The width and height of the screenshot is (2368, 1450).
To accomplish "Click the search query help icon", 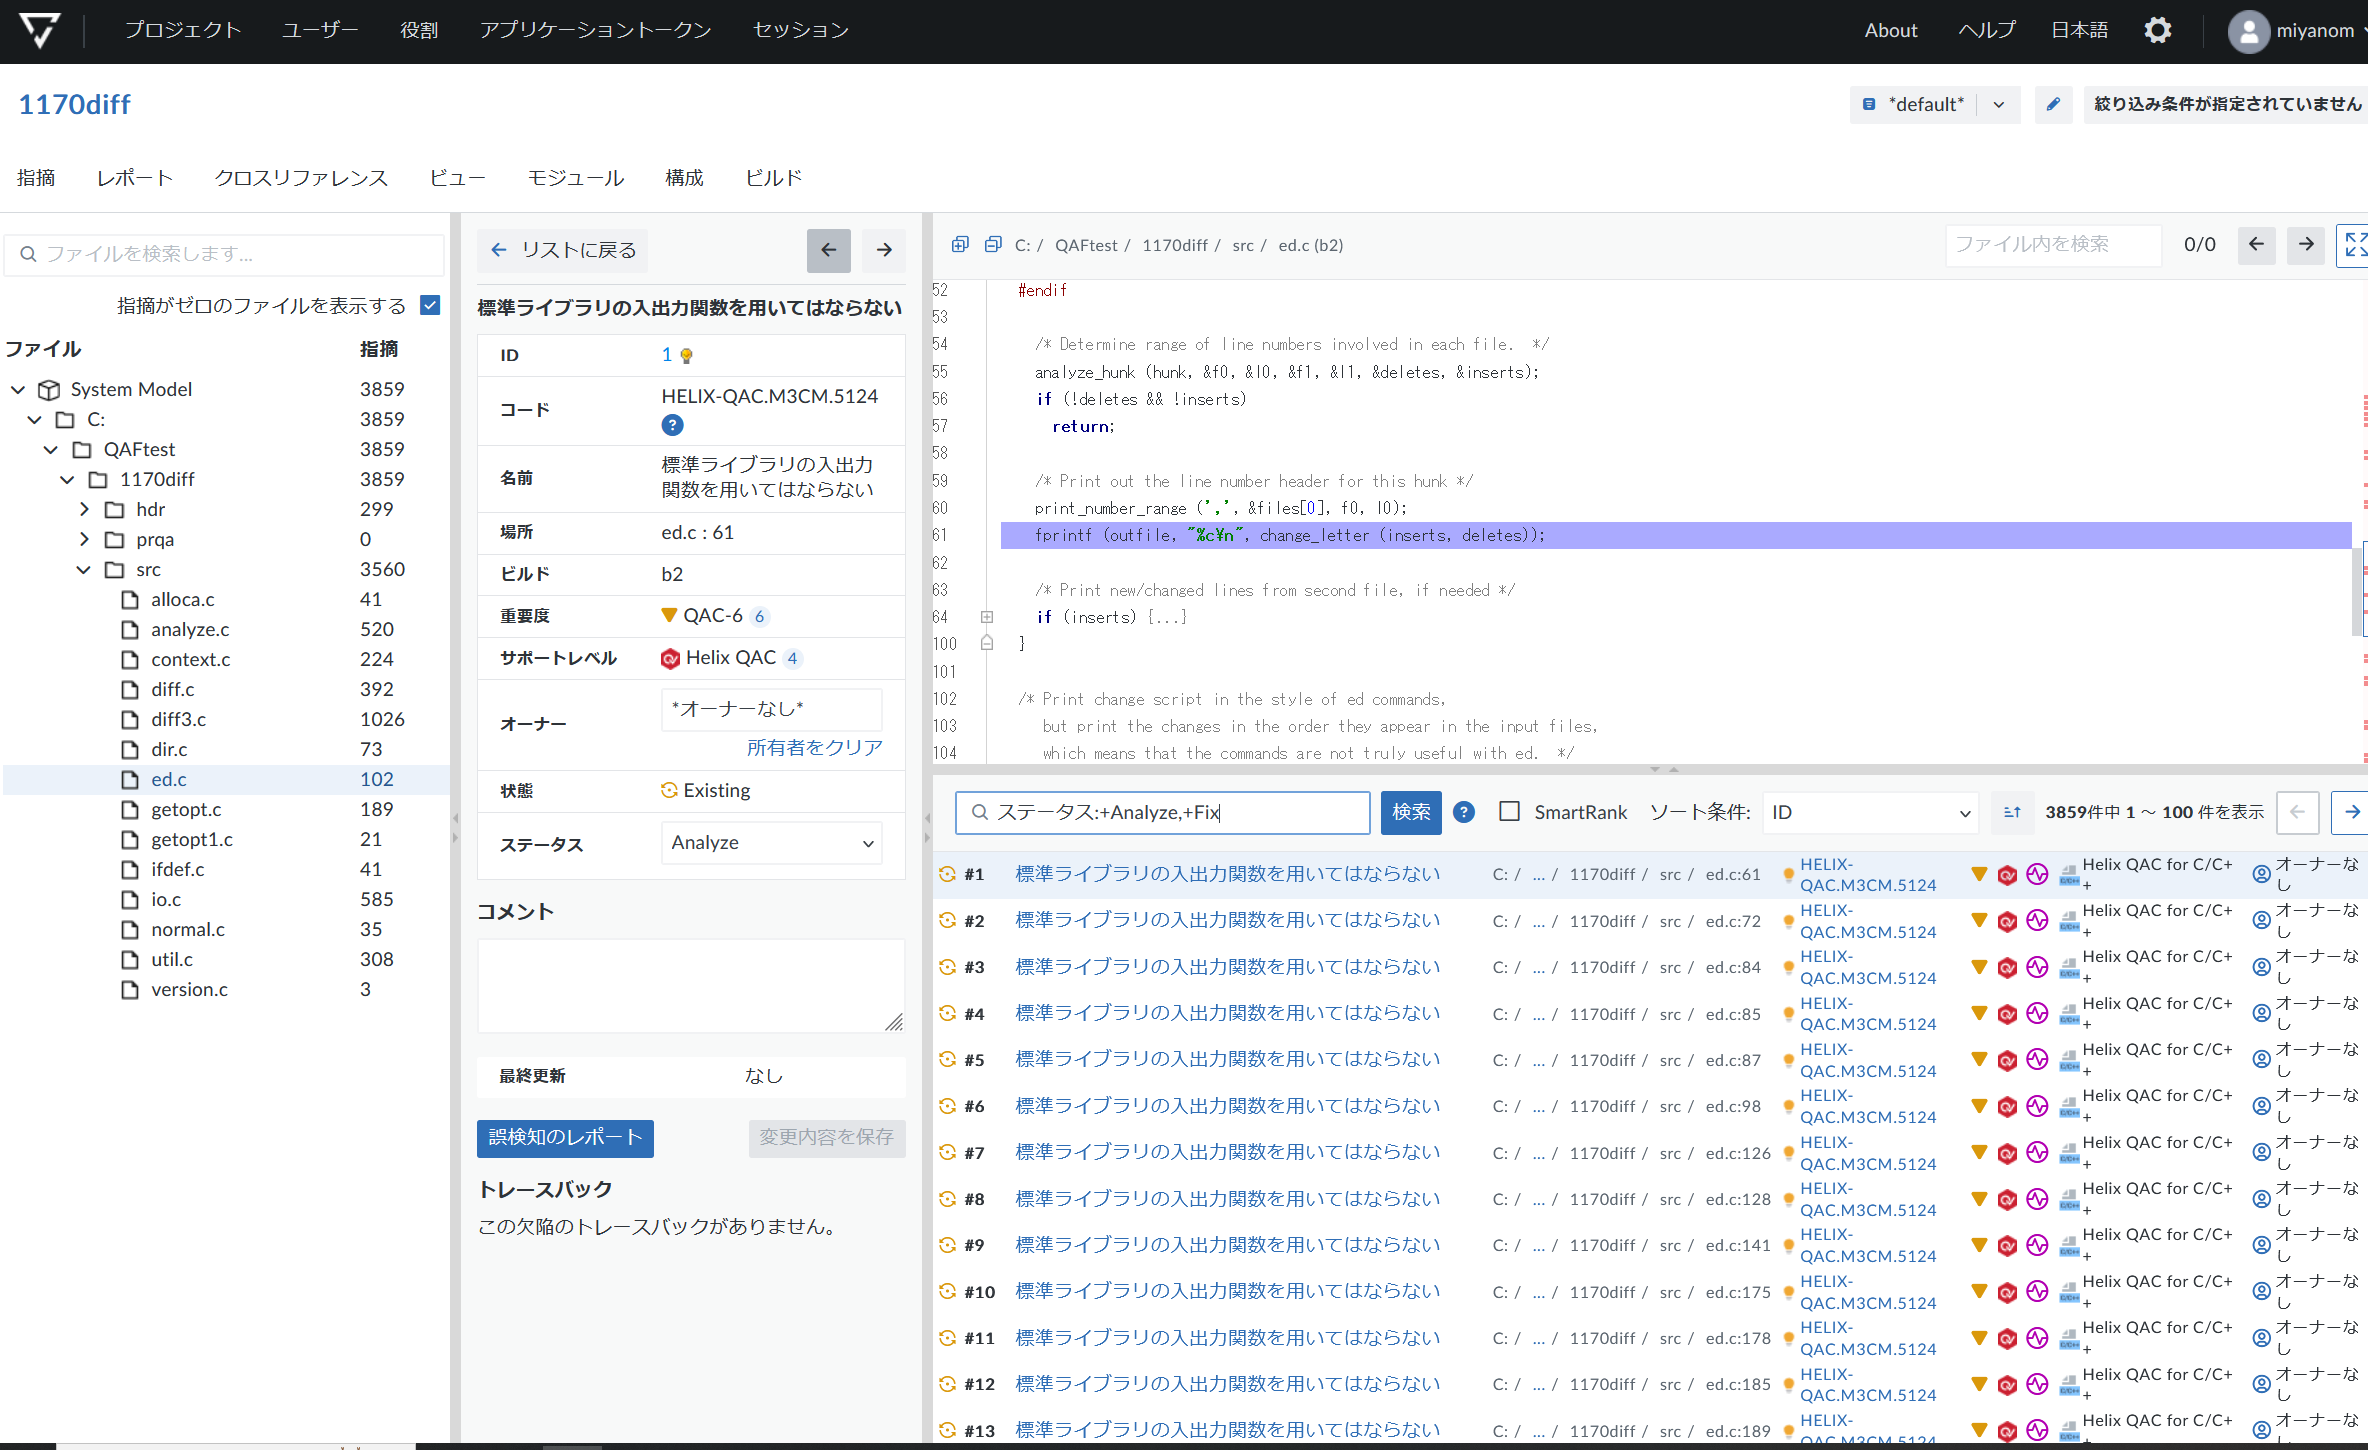I will tap(1464, 812).
